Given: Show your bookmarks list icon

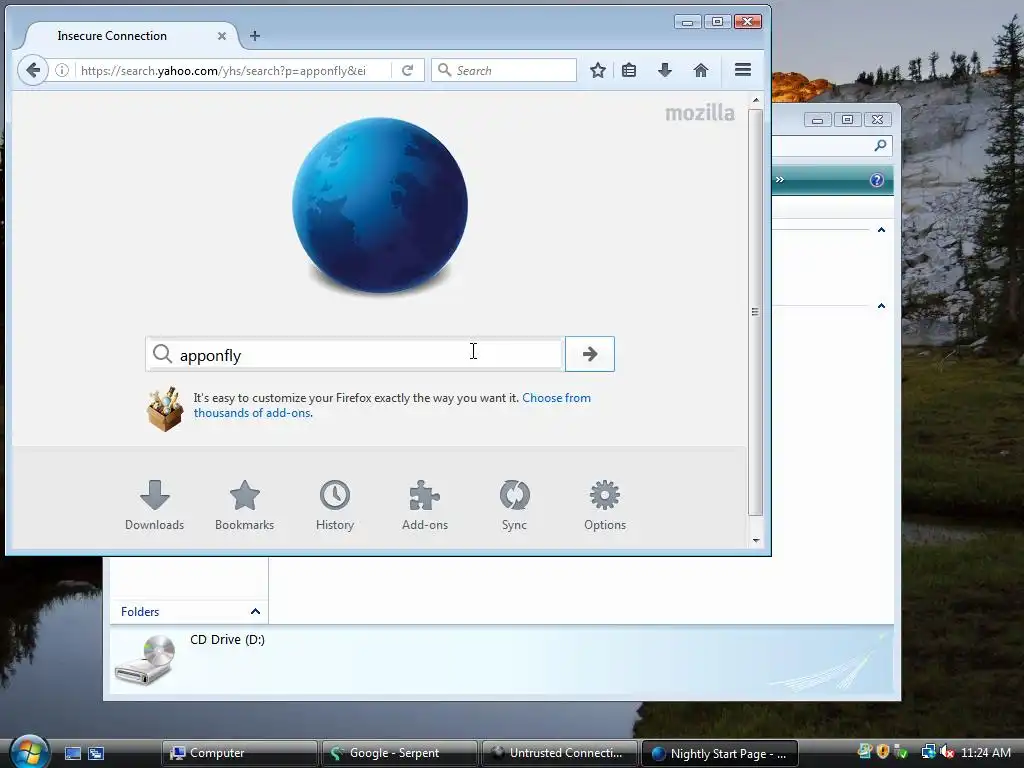Looking at the screenshot, I should pyautogui.click(x=629, y=70).
